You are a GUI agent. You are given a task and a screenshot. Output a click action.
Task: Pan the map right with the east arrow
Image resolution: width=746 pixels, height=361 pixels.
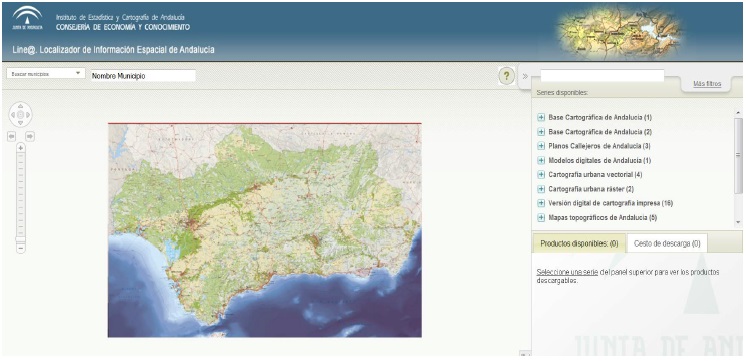pos(28,115)
